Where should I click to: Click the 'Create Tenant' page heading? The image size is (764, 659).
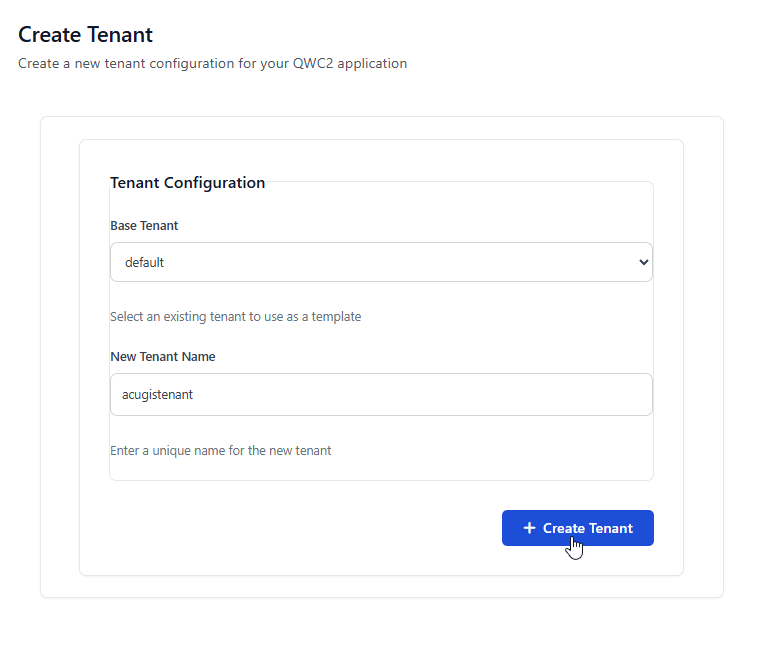coord(85,35)
